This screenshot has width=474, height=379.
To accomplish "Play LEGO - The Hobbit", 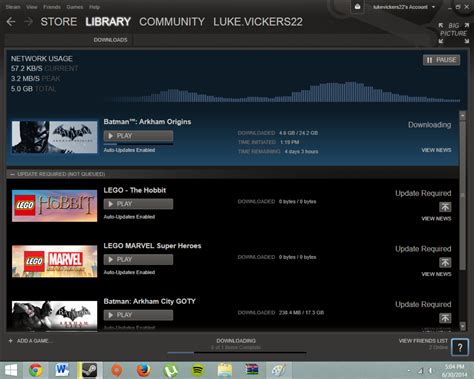I will 138,204.
